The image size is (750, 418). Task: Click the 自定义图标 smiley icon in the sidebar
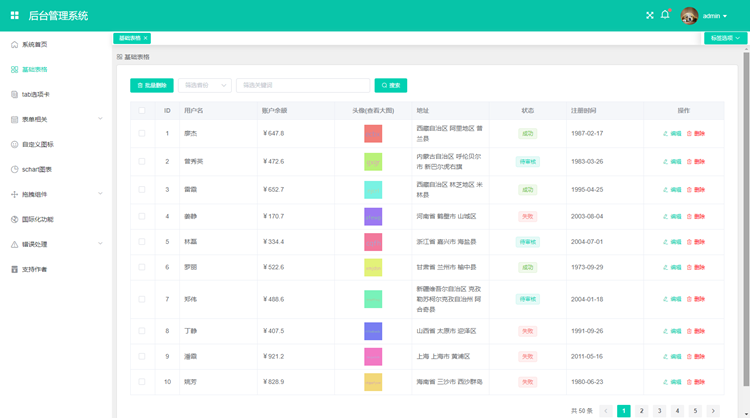point(14,144)
